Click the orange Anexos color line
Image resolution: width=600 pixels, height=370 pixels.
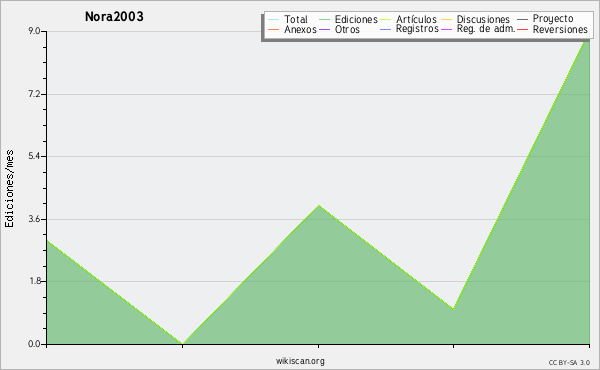(x=274, y=29)
